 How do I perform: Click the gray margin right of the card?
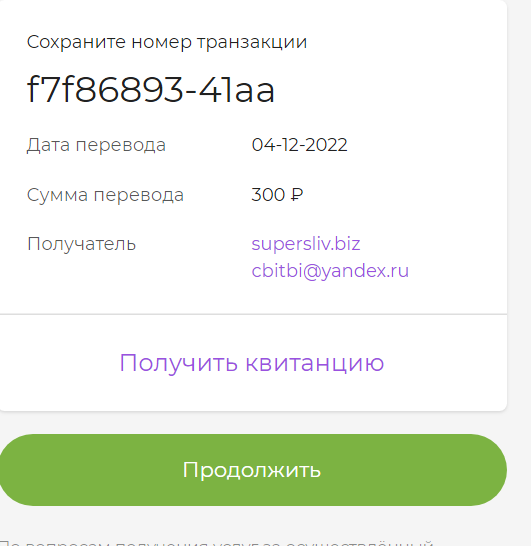click(x=520, y=209)
